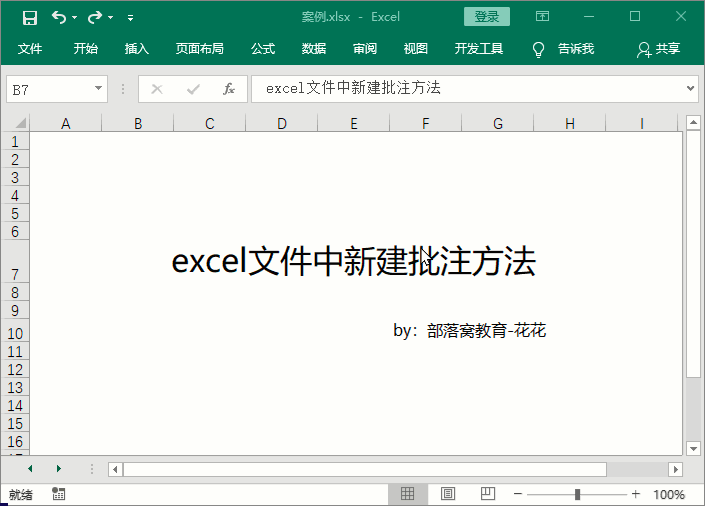Click the zoom slider handle
This screenshot has height=506, width=705.
coord(577,494)
